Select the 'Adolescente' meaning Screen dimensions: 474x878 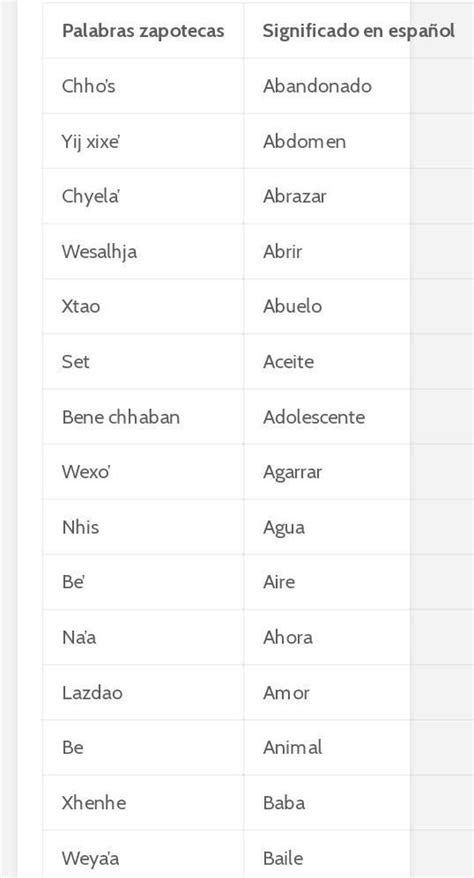click(314, 417)
